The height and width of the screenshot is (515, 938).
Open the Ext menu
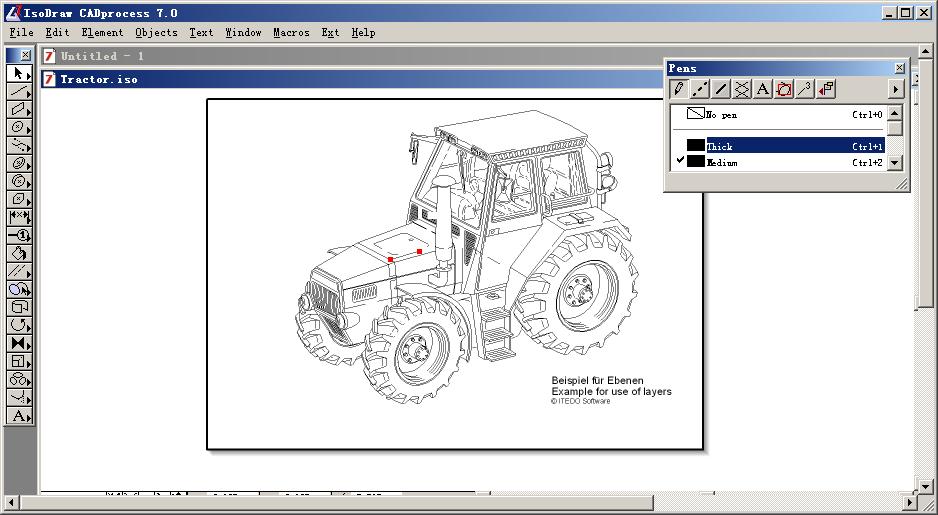(330, 33)
